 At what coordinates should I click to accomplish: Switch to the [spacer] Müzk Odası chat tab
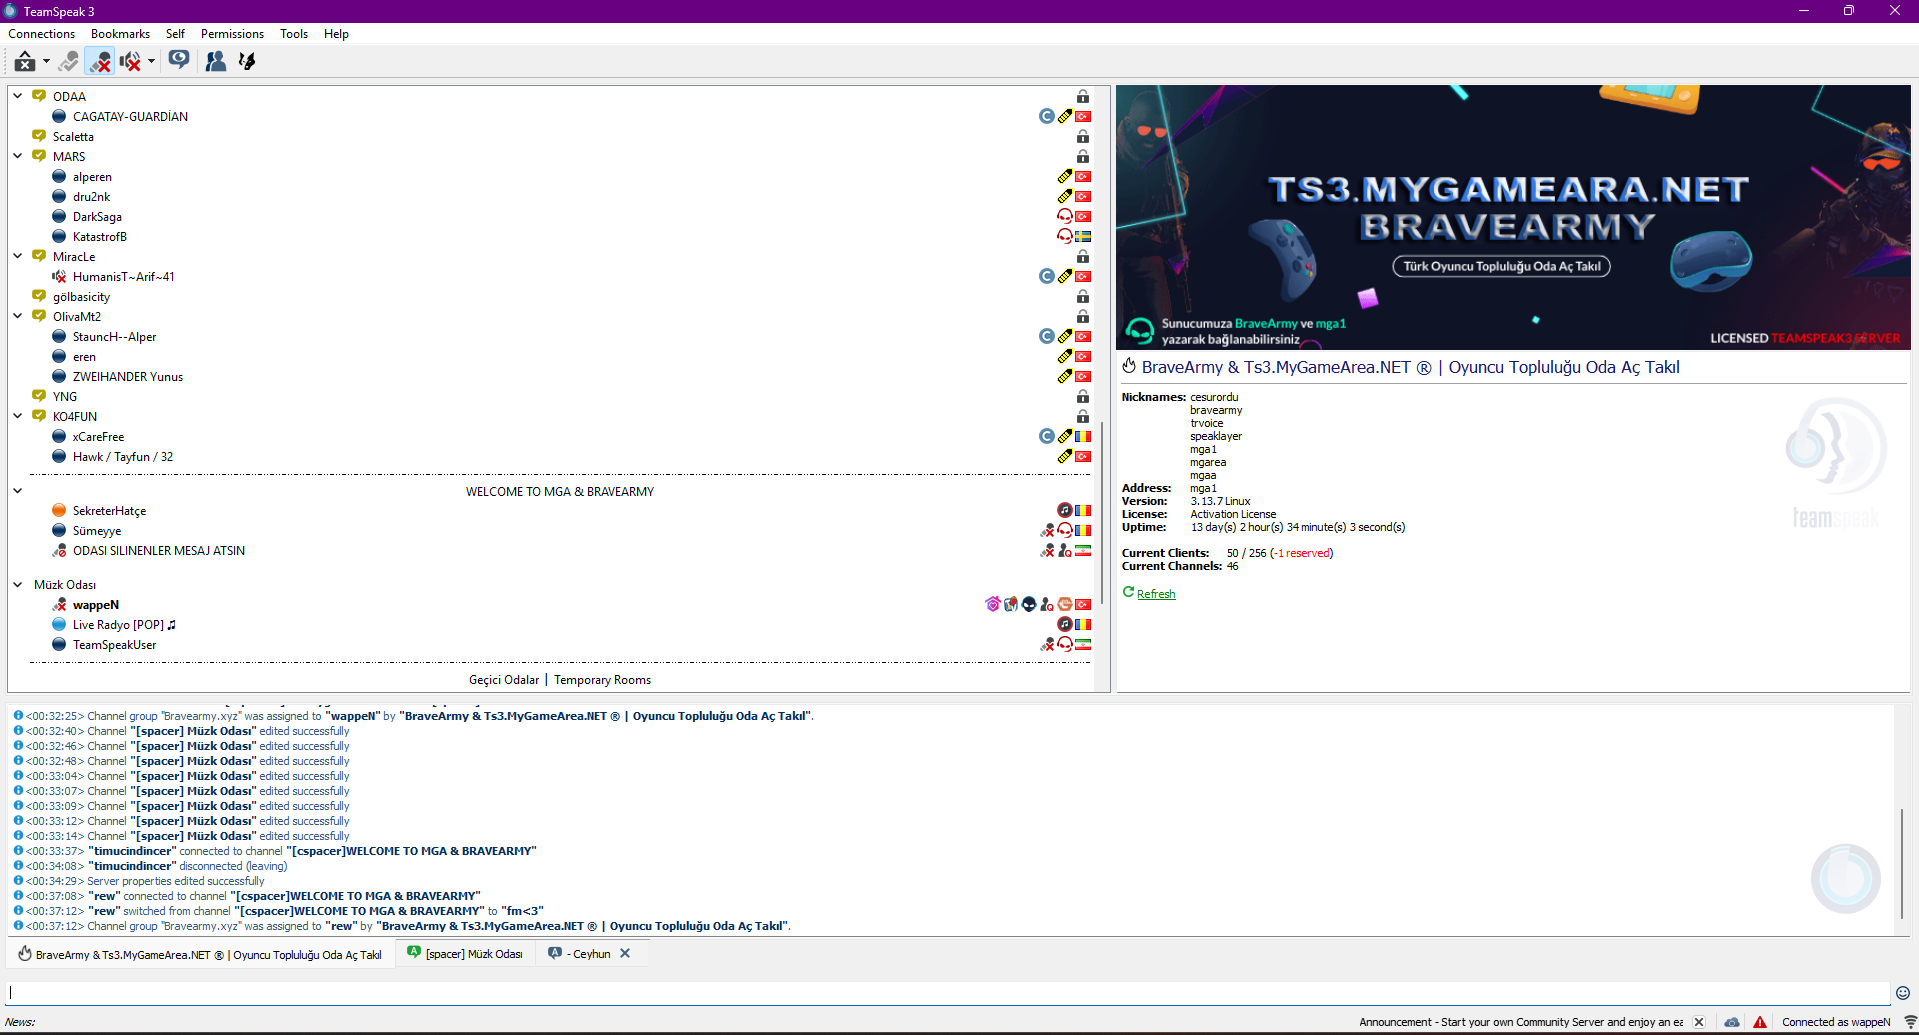464,954
